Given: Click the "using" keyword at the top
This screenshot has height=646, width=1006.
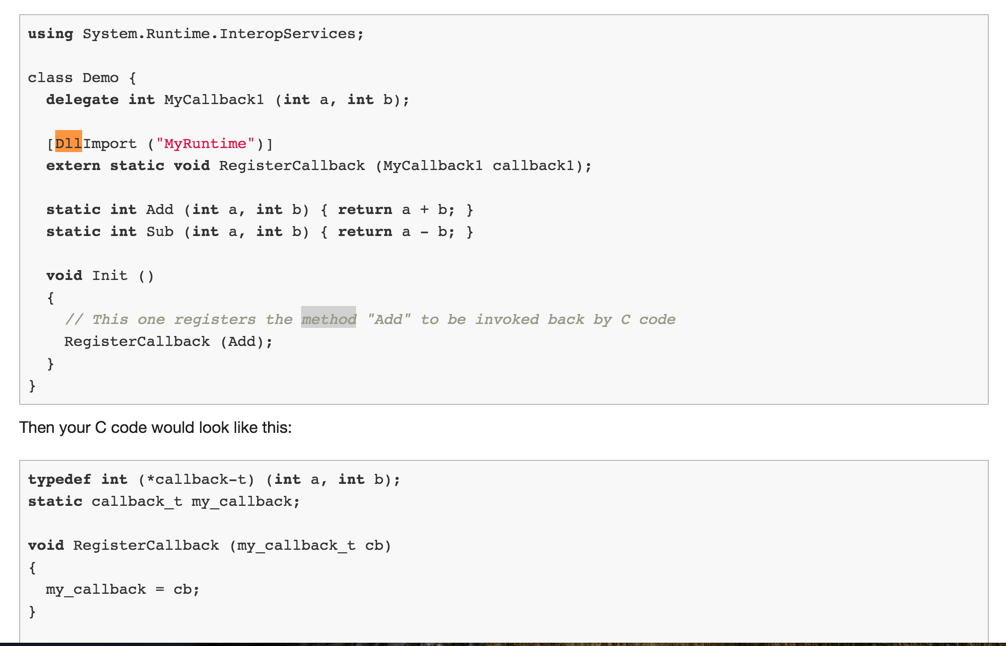Looking at the screenshot, I should (x=50, y=33).
